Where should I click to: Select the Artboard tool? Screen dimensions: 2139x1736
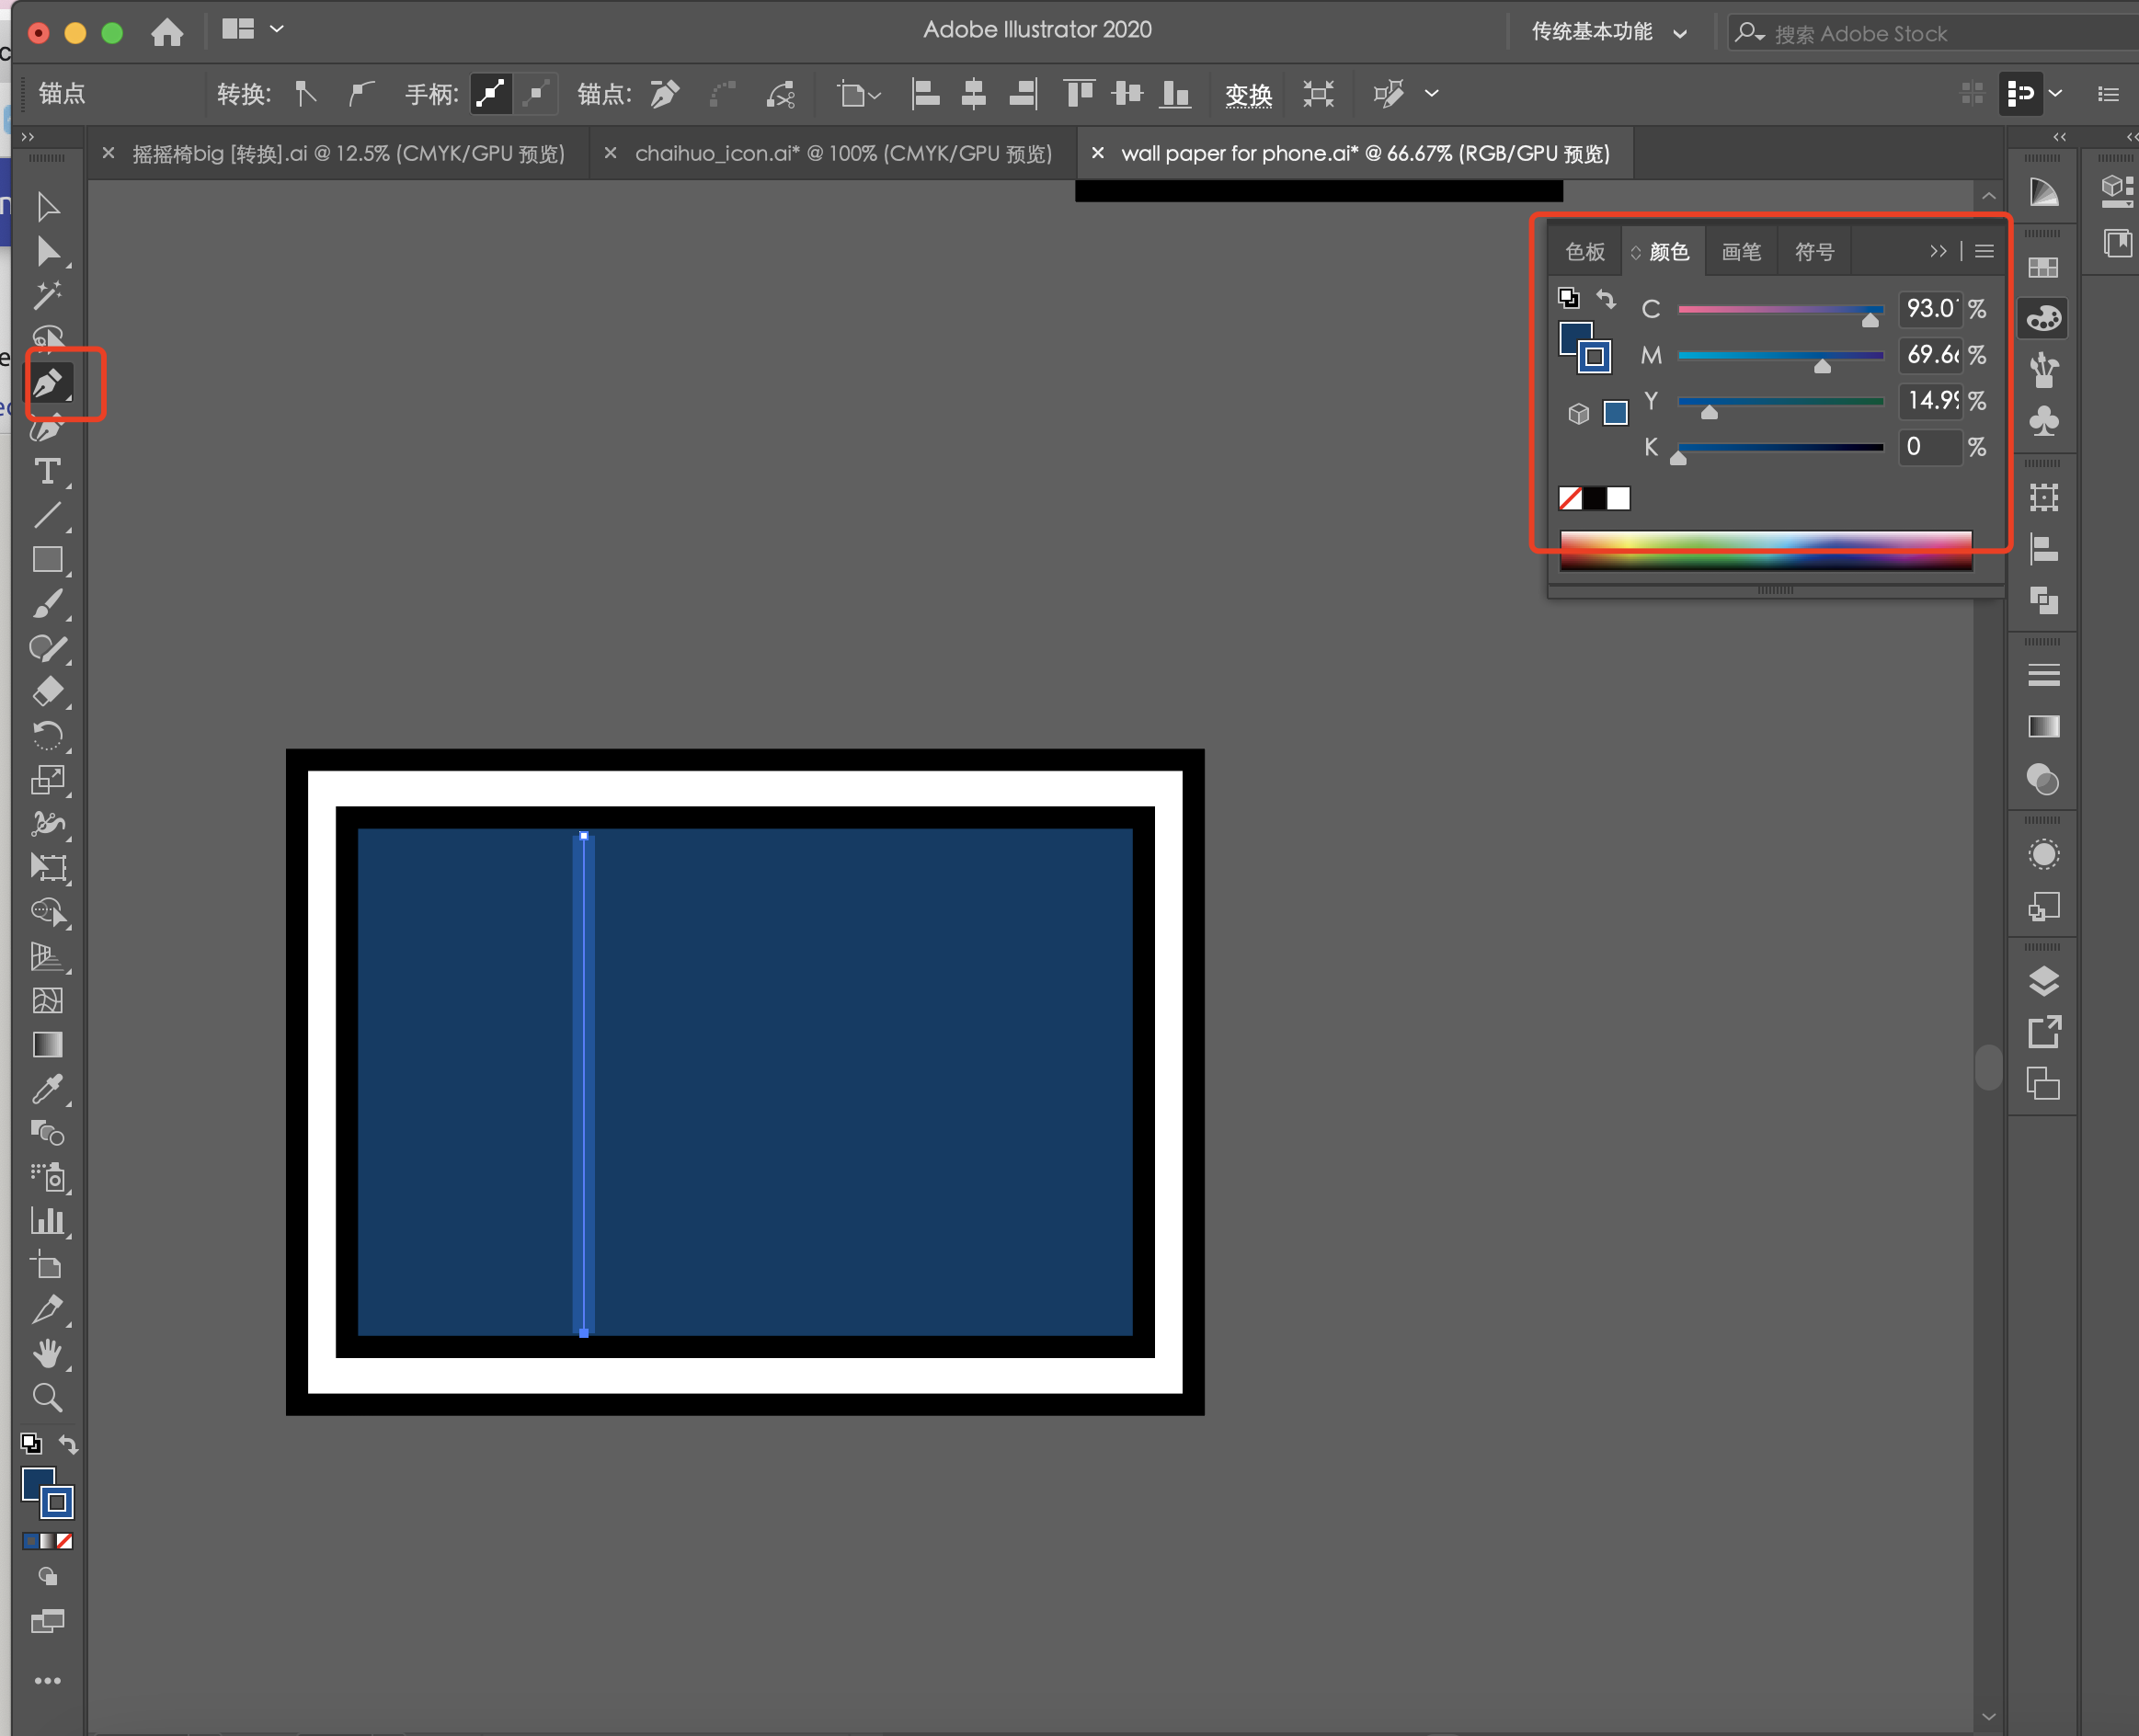click(47, 1265)
